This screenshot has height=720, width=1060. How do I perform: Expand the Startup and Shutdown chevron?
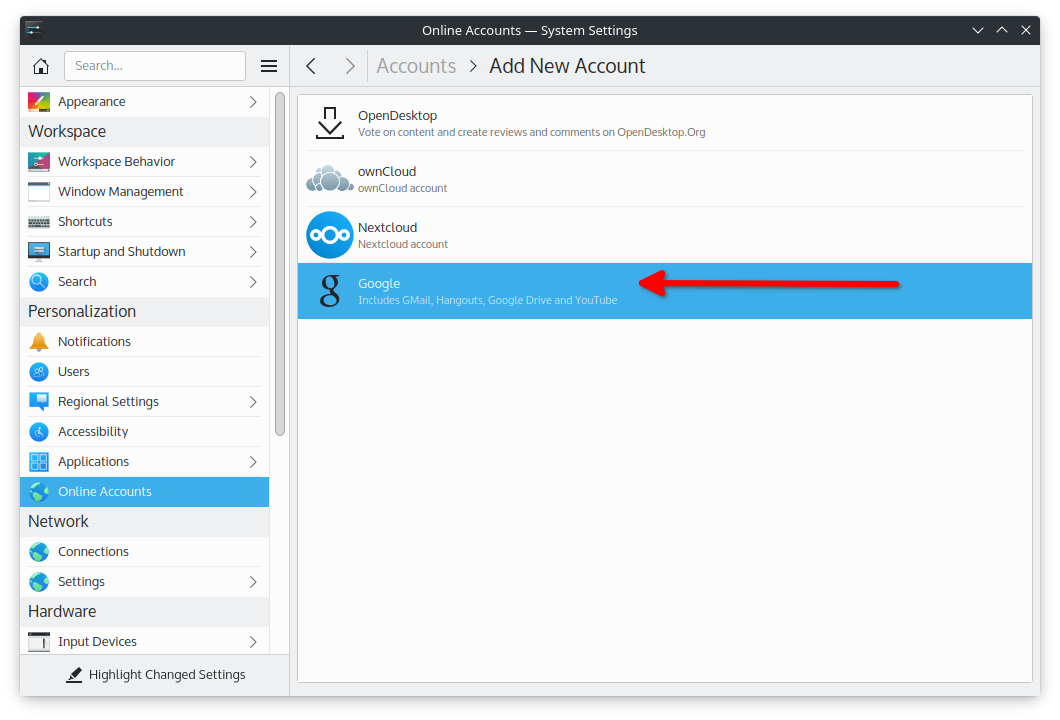[x=253, y=252]
